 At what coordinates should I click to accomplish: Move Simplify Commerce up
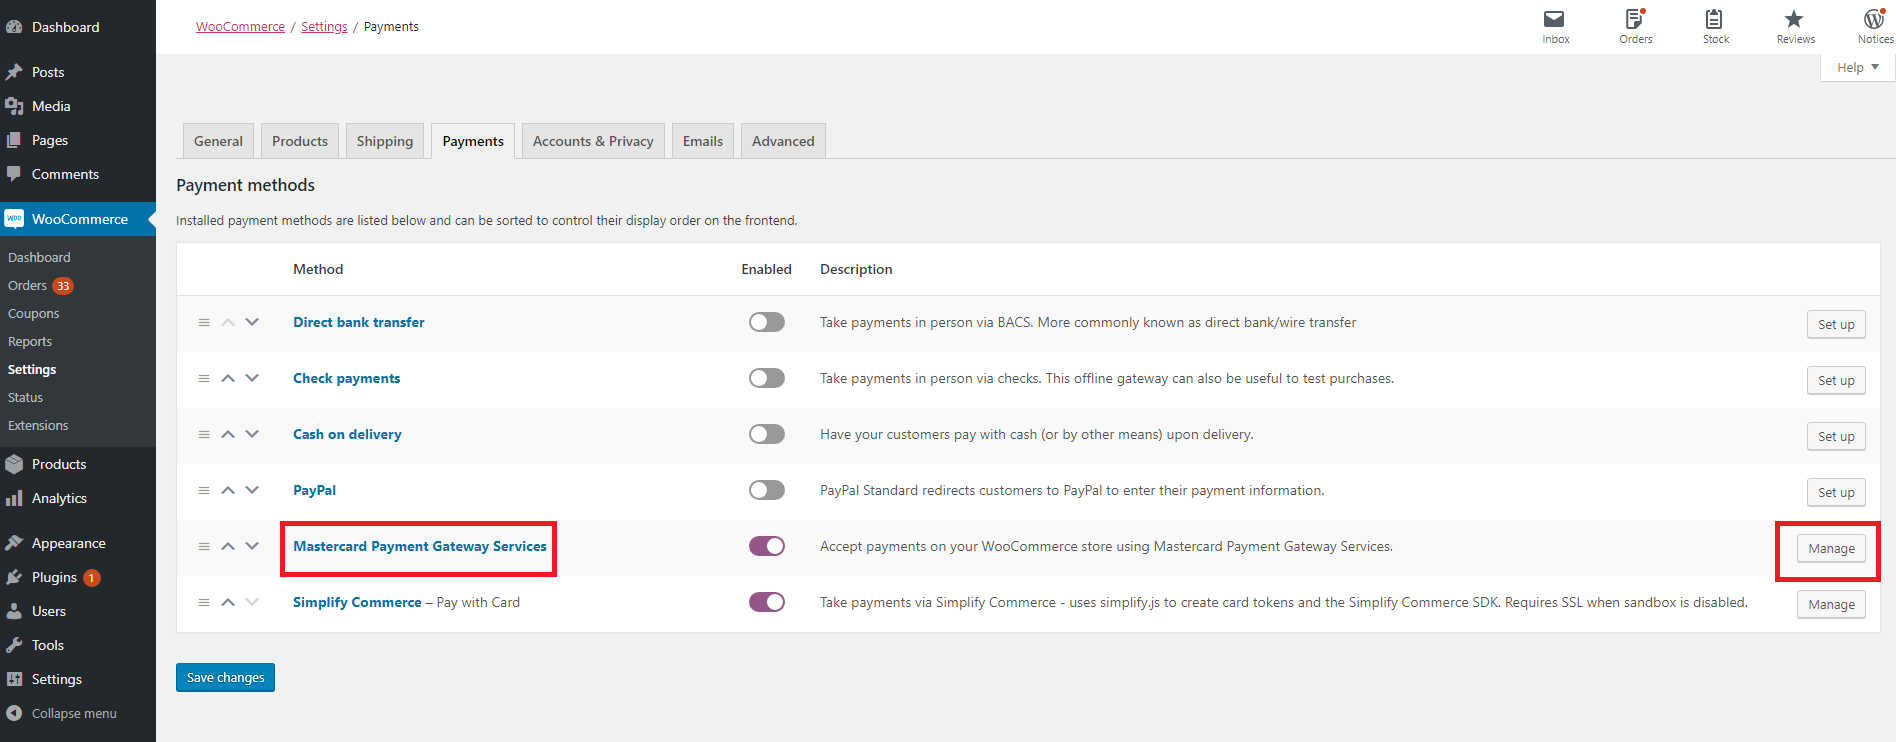(228, 602)
